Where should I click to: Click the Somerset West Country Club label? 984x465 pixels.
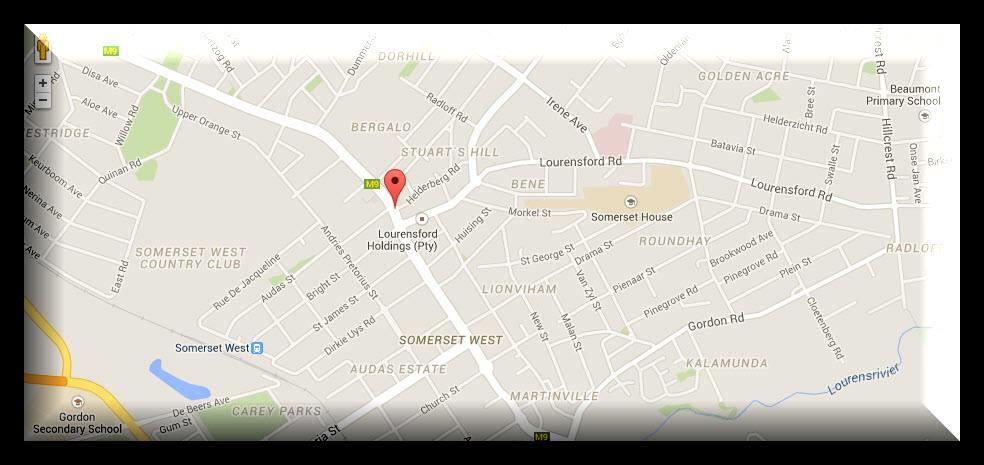(191, 258)
